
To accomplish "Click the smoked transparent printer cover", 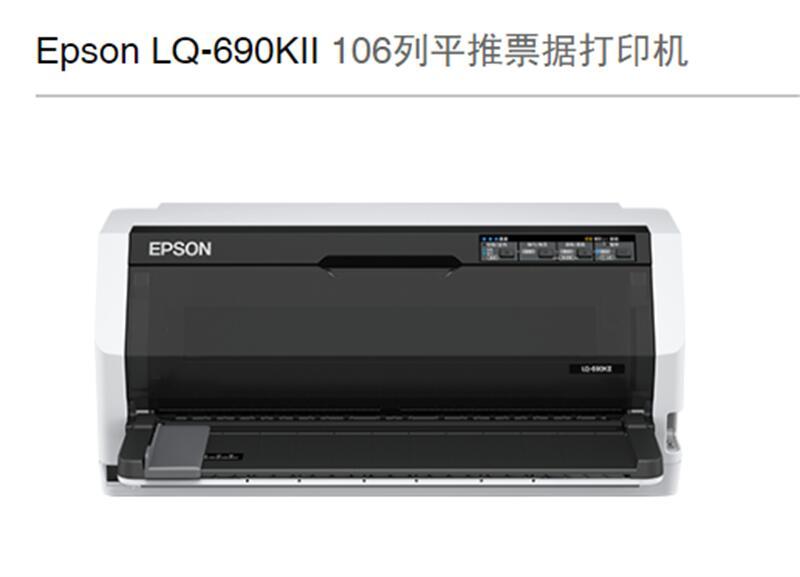I will click(x=390, y=337).
